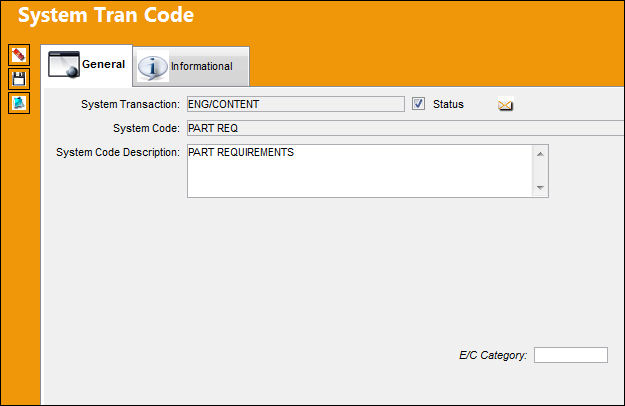
Task: Click the 'System Tran Code' title text
Action: pyautogui.click(x=106, y=16)
